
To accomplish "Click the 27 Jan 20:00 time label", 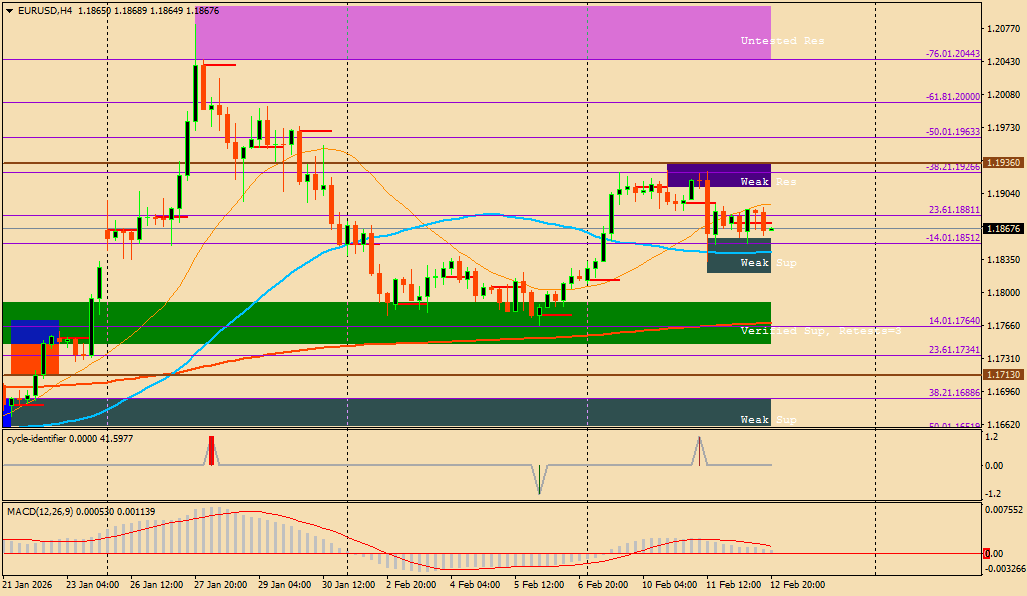I will pos(220,584).
